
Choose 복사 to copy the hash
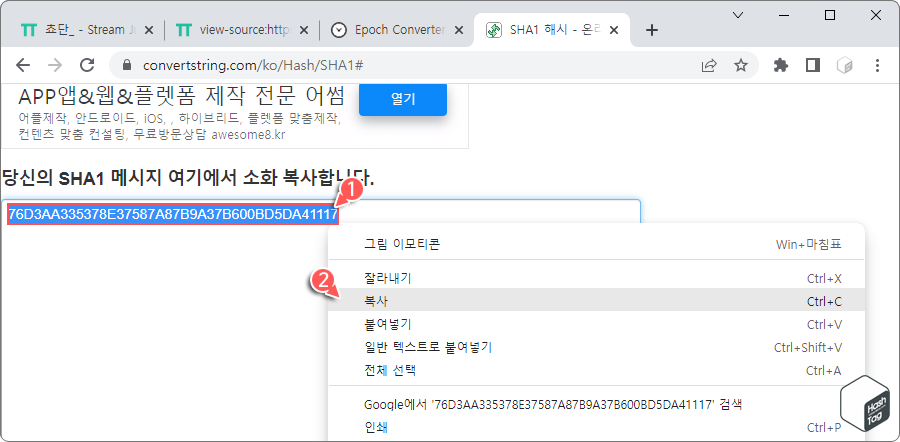click(x=596, y=301)
